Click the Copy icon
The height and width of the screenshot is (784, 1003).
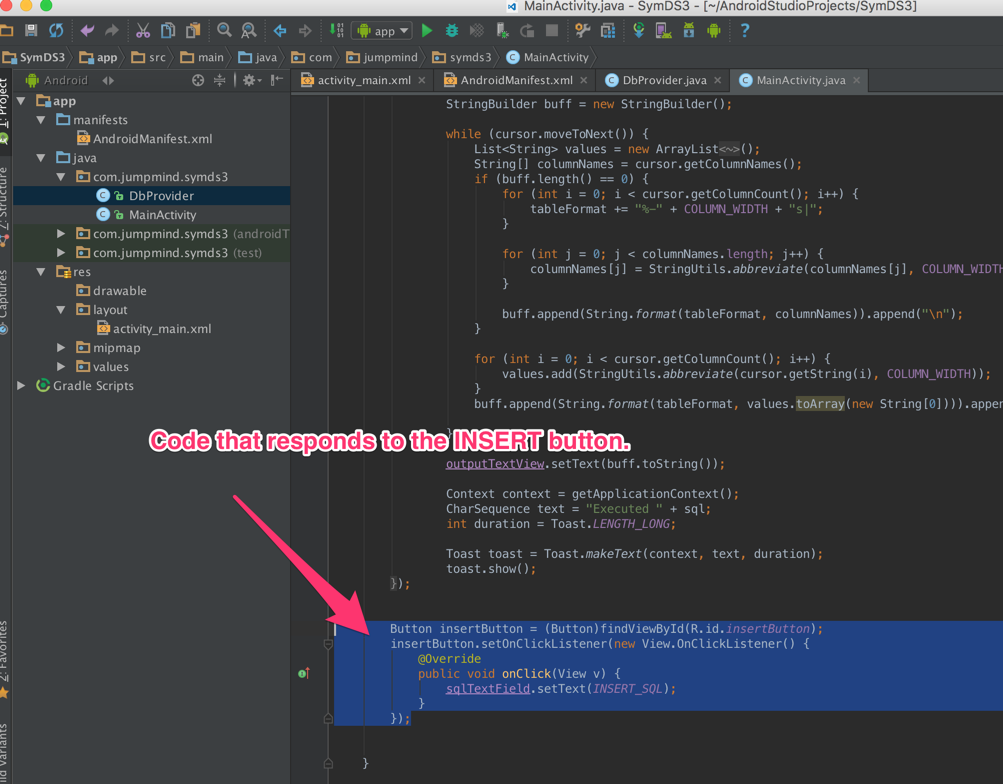[168, 31]
